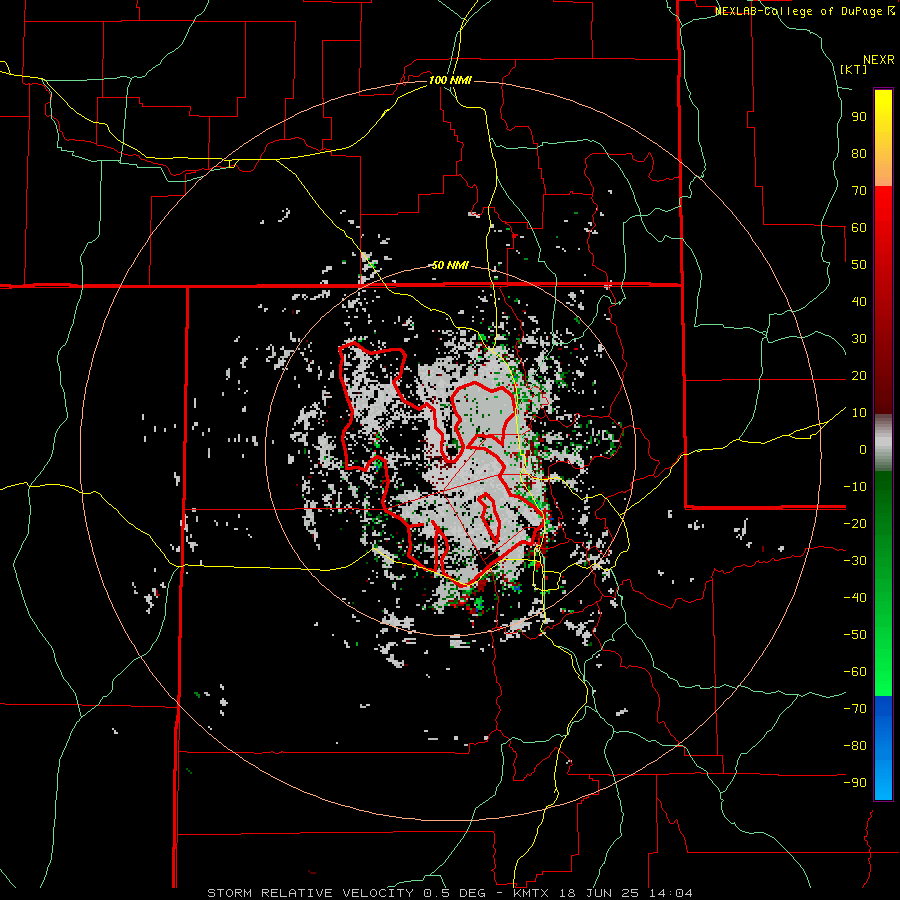Click the positive 20 knot scale label
Image resolution: width=900 pixels, height=900 pixels.
859,375
